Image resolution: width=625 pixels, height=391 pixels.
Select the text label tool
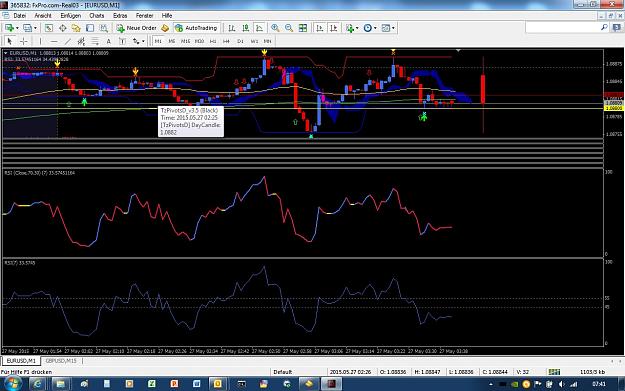coord(122,41)
